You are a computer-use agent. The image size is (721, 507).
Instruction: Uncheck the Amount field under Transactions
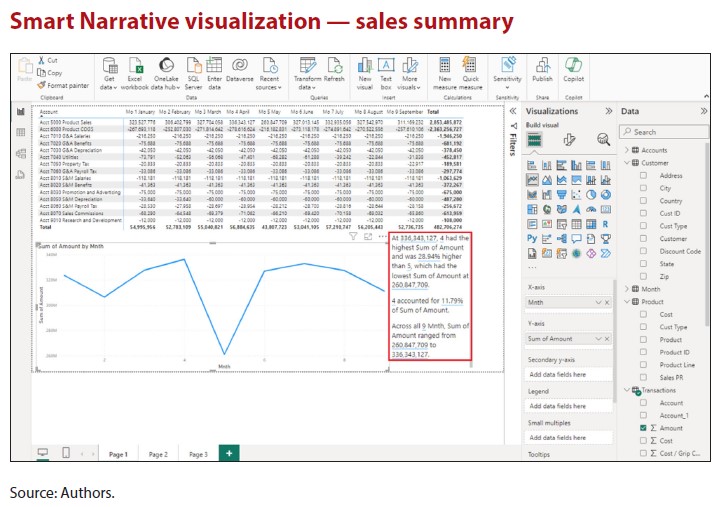coord(643,427)
